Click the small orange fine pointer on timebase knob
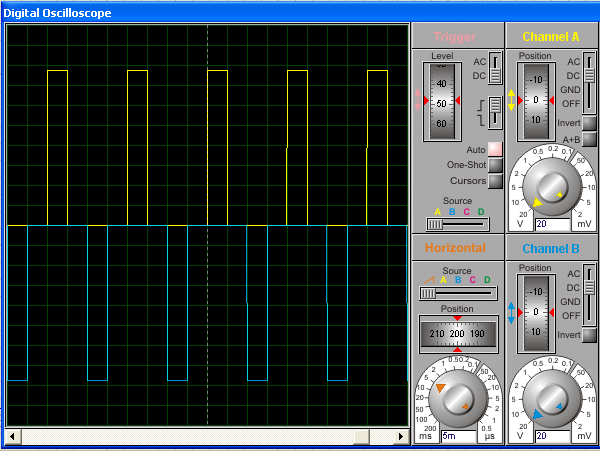 [465, 406]
